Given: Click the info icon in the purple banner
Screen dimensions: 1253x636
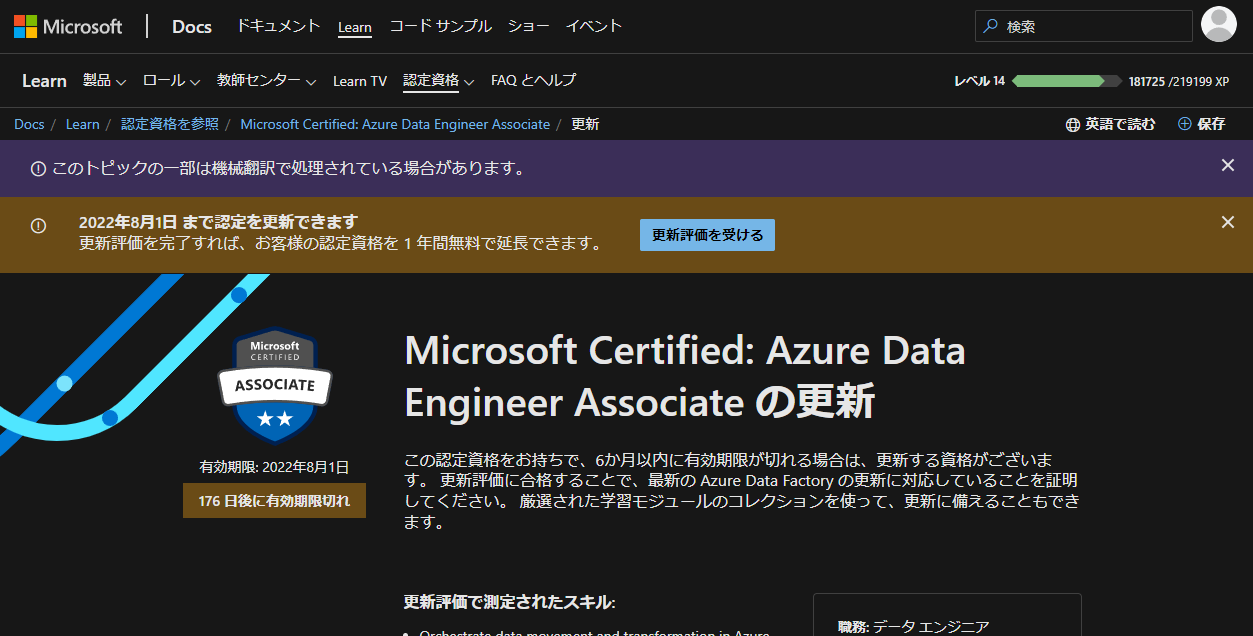Looking at the screenshot, I should [x=38, y=168].
